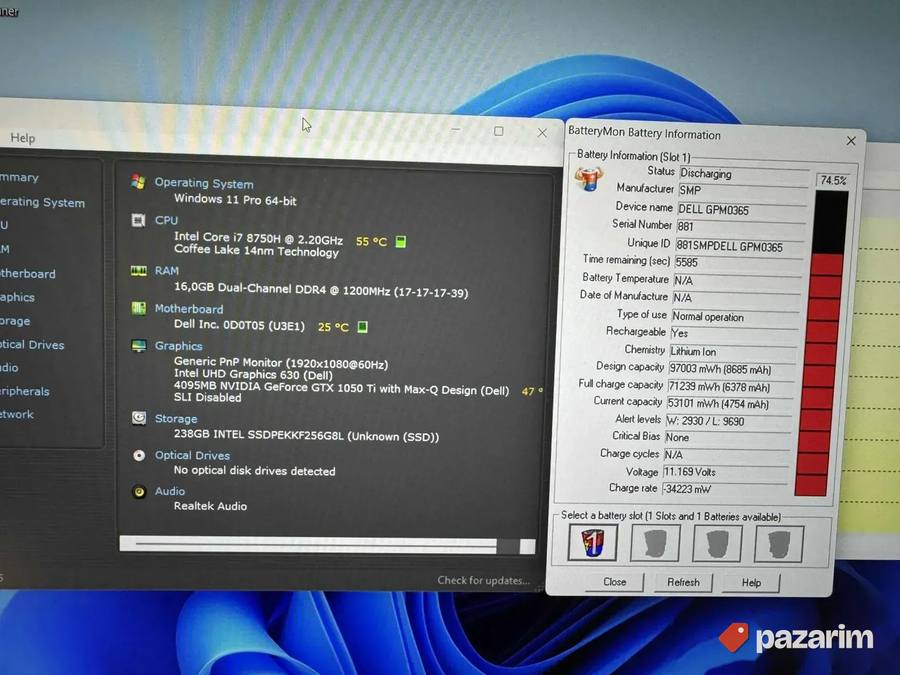Click Realtek Audio text
The width and height of the screenshot is (900, 675).
pyautogui.click(x=211, y=506)
